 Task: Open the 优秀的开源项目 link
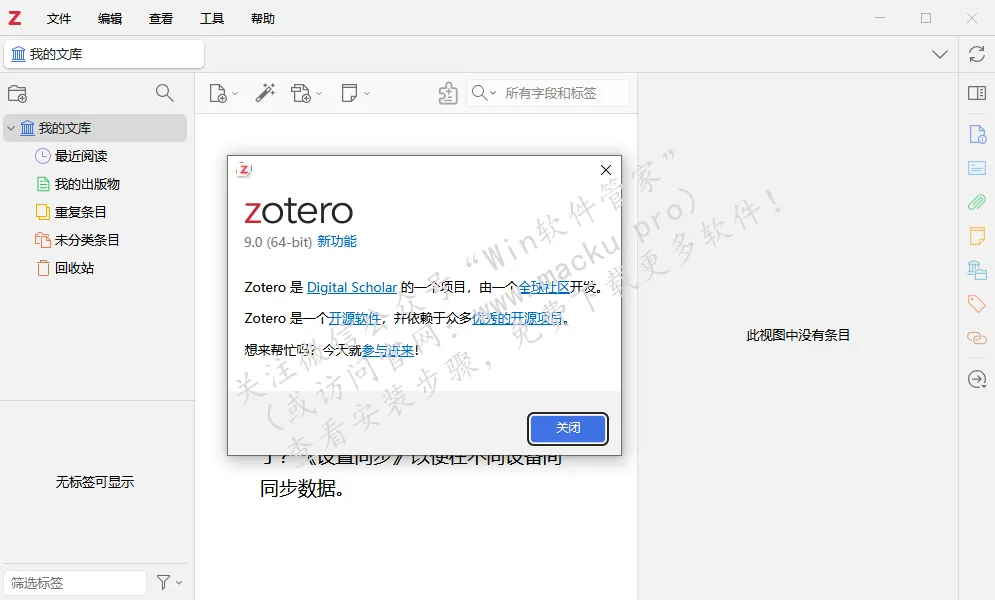[x=517, y=318]
